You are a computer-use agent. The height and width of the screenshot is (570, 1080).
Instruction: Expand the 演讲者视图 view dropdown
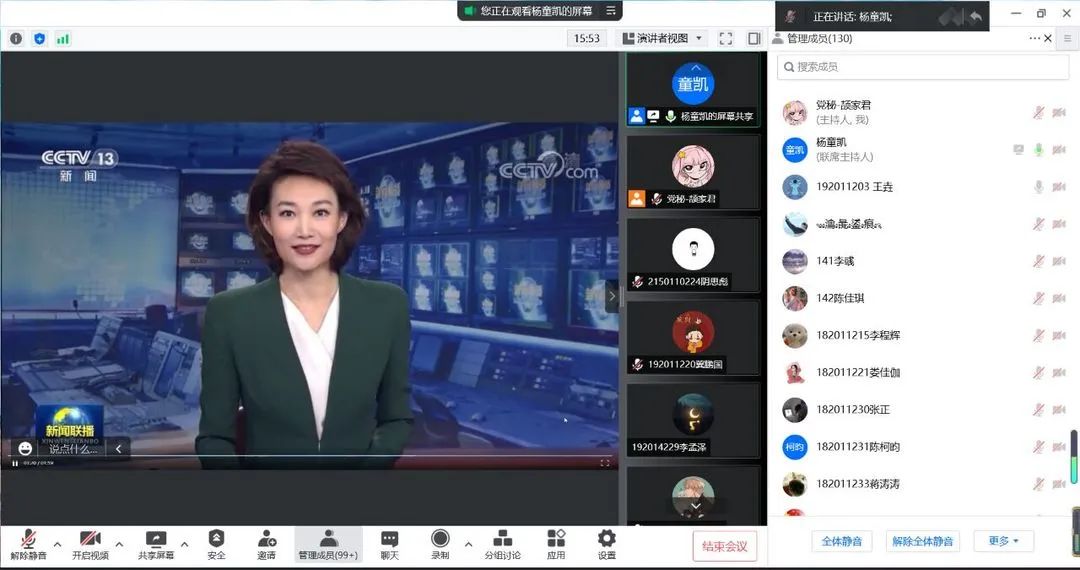point(663,38)
